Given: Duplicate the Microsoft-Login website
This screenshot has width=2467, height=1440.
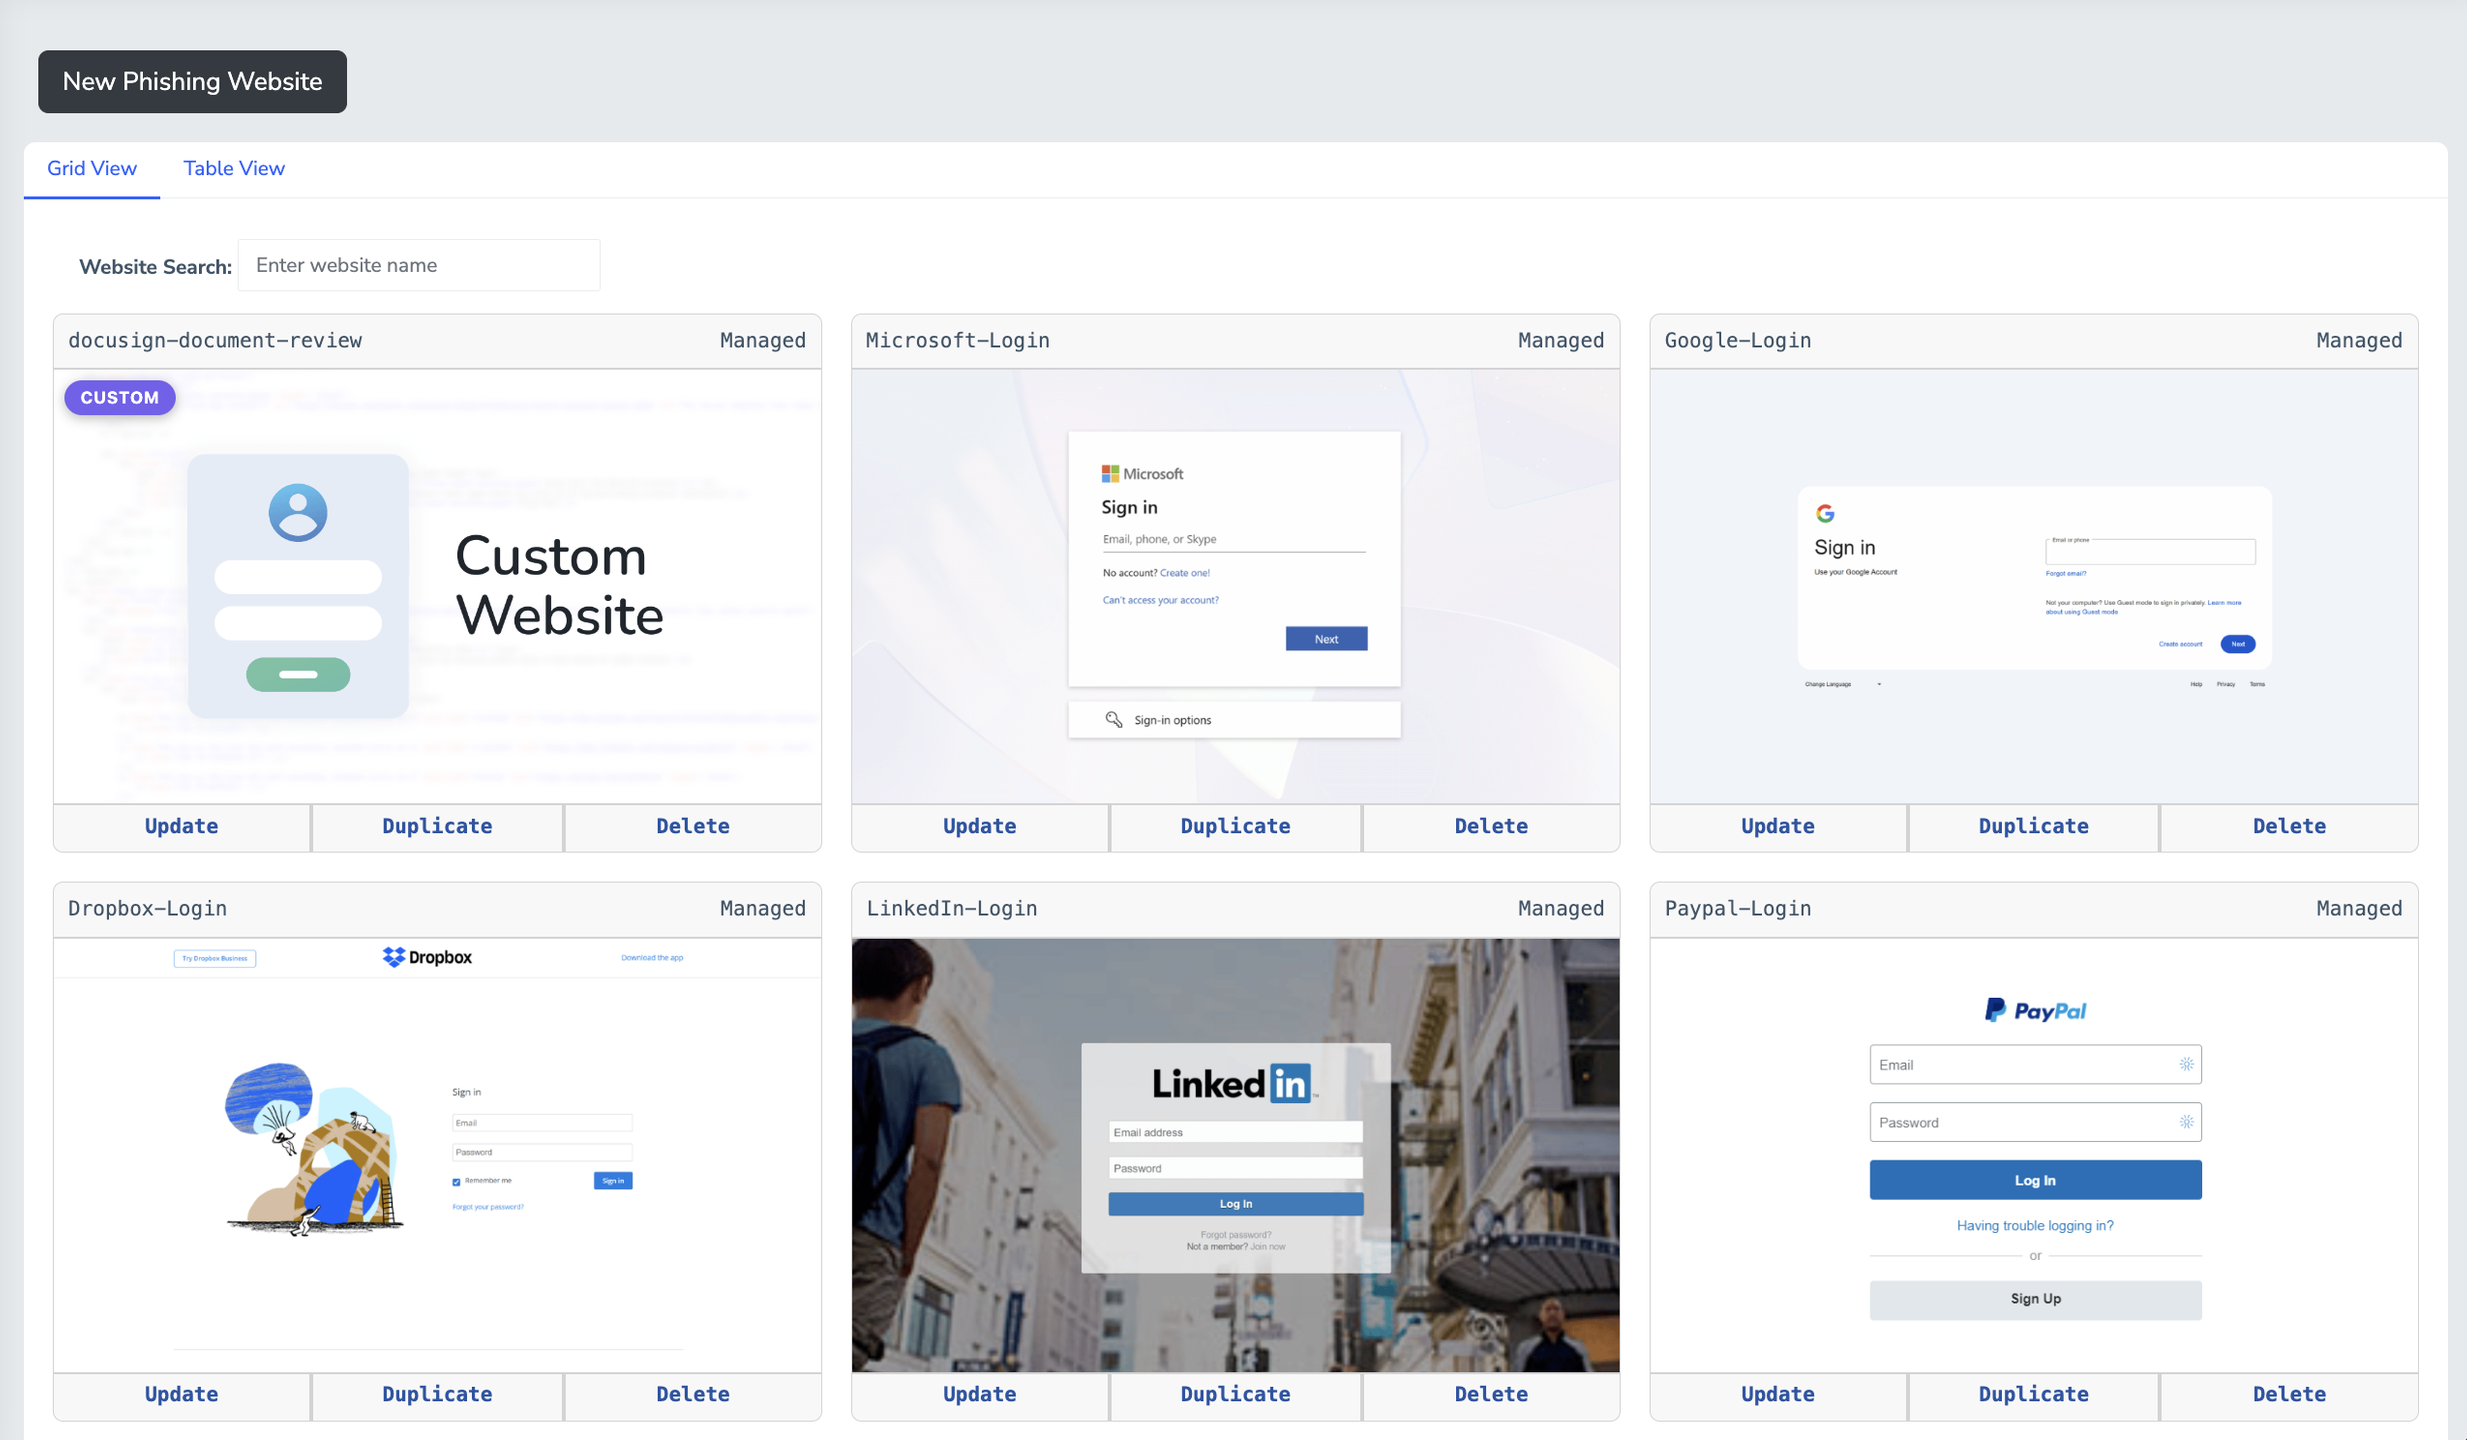Looking at the screenshot, I should pos(1235,826).
